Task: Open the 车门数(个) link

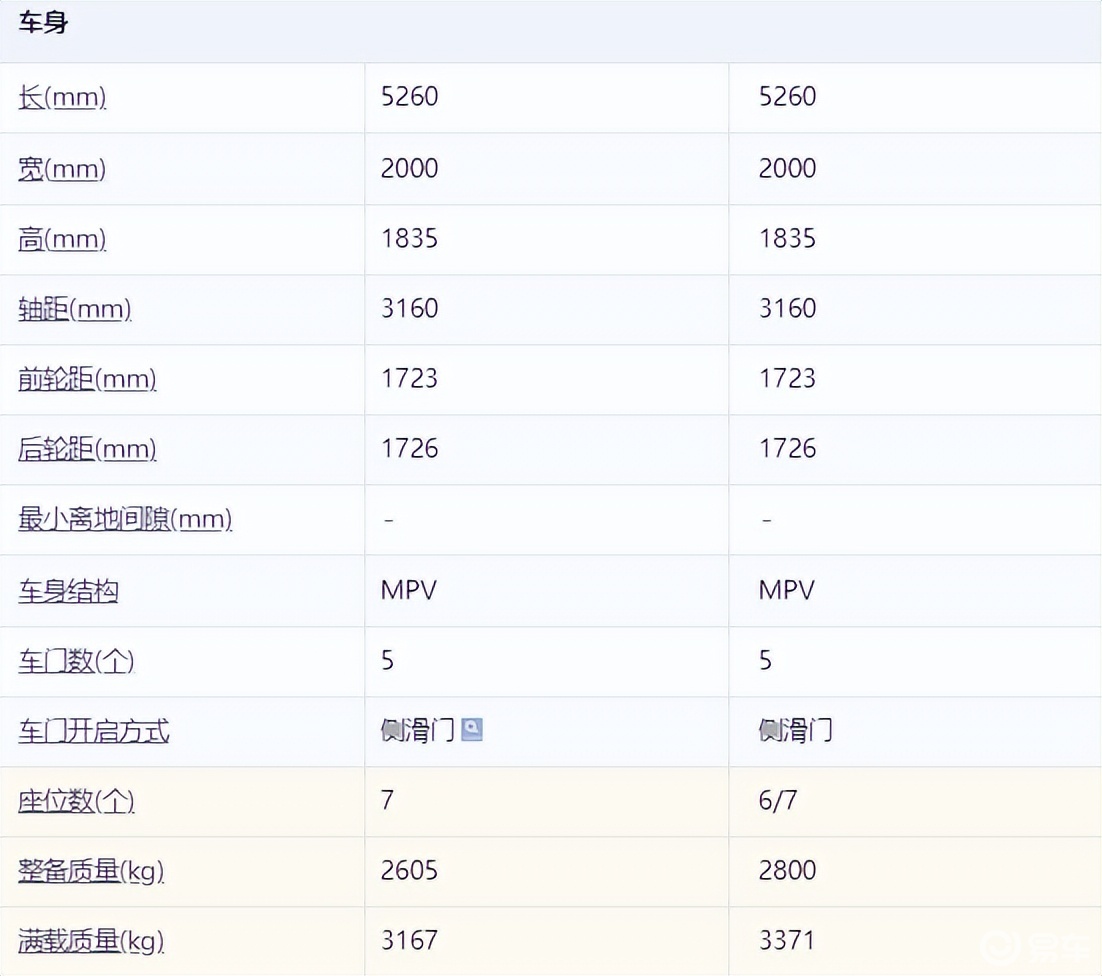Action: (x=76, y=660)
